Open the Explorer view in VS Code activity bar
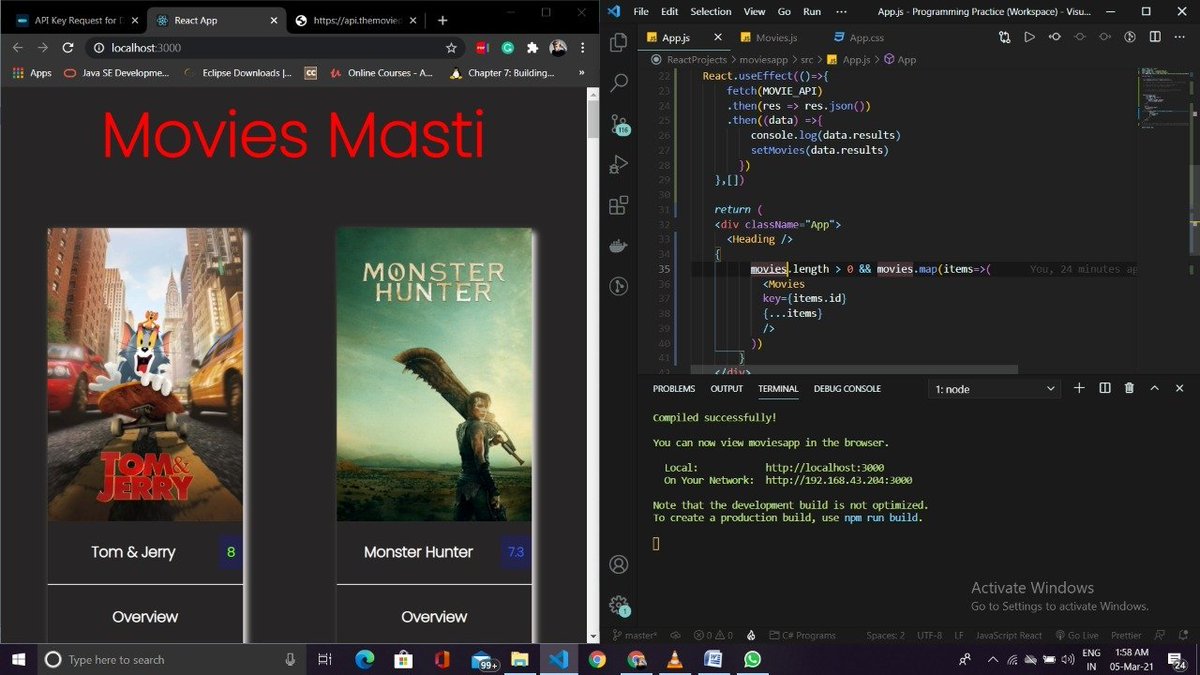 [x=619, y=41]
